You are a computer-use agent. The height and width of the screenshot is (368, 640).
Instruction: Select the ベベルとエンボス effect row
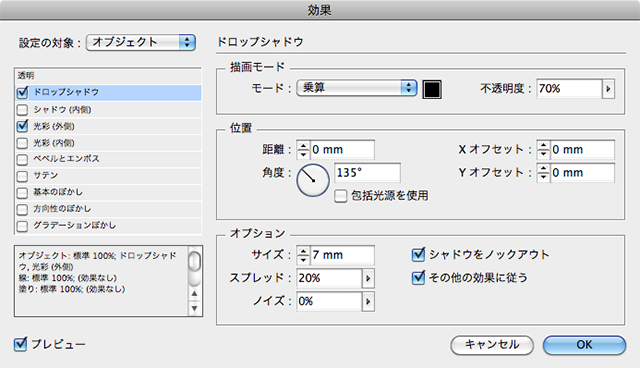(x=108, y=159)
